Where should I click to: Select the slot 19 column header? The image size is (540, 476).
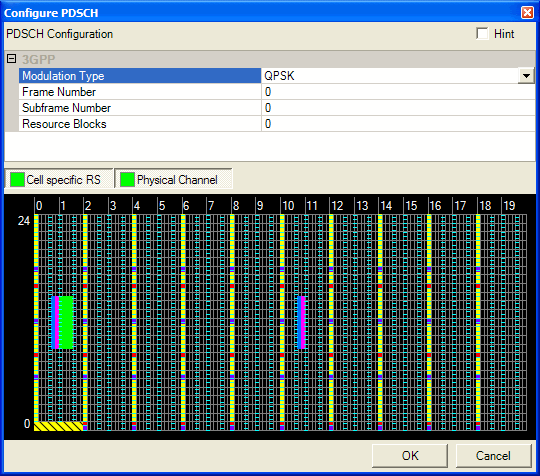509,206
